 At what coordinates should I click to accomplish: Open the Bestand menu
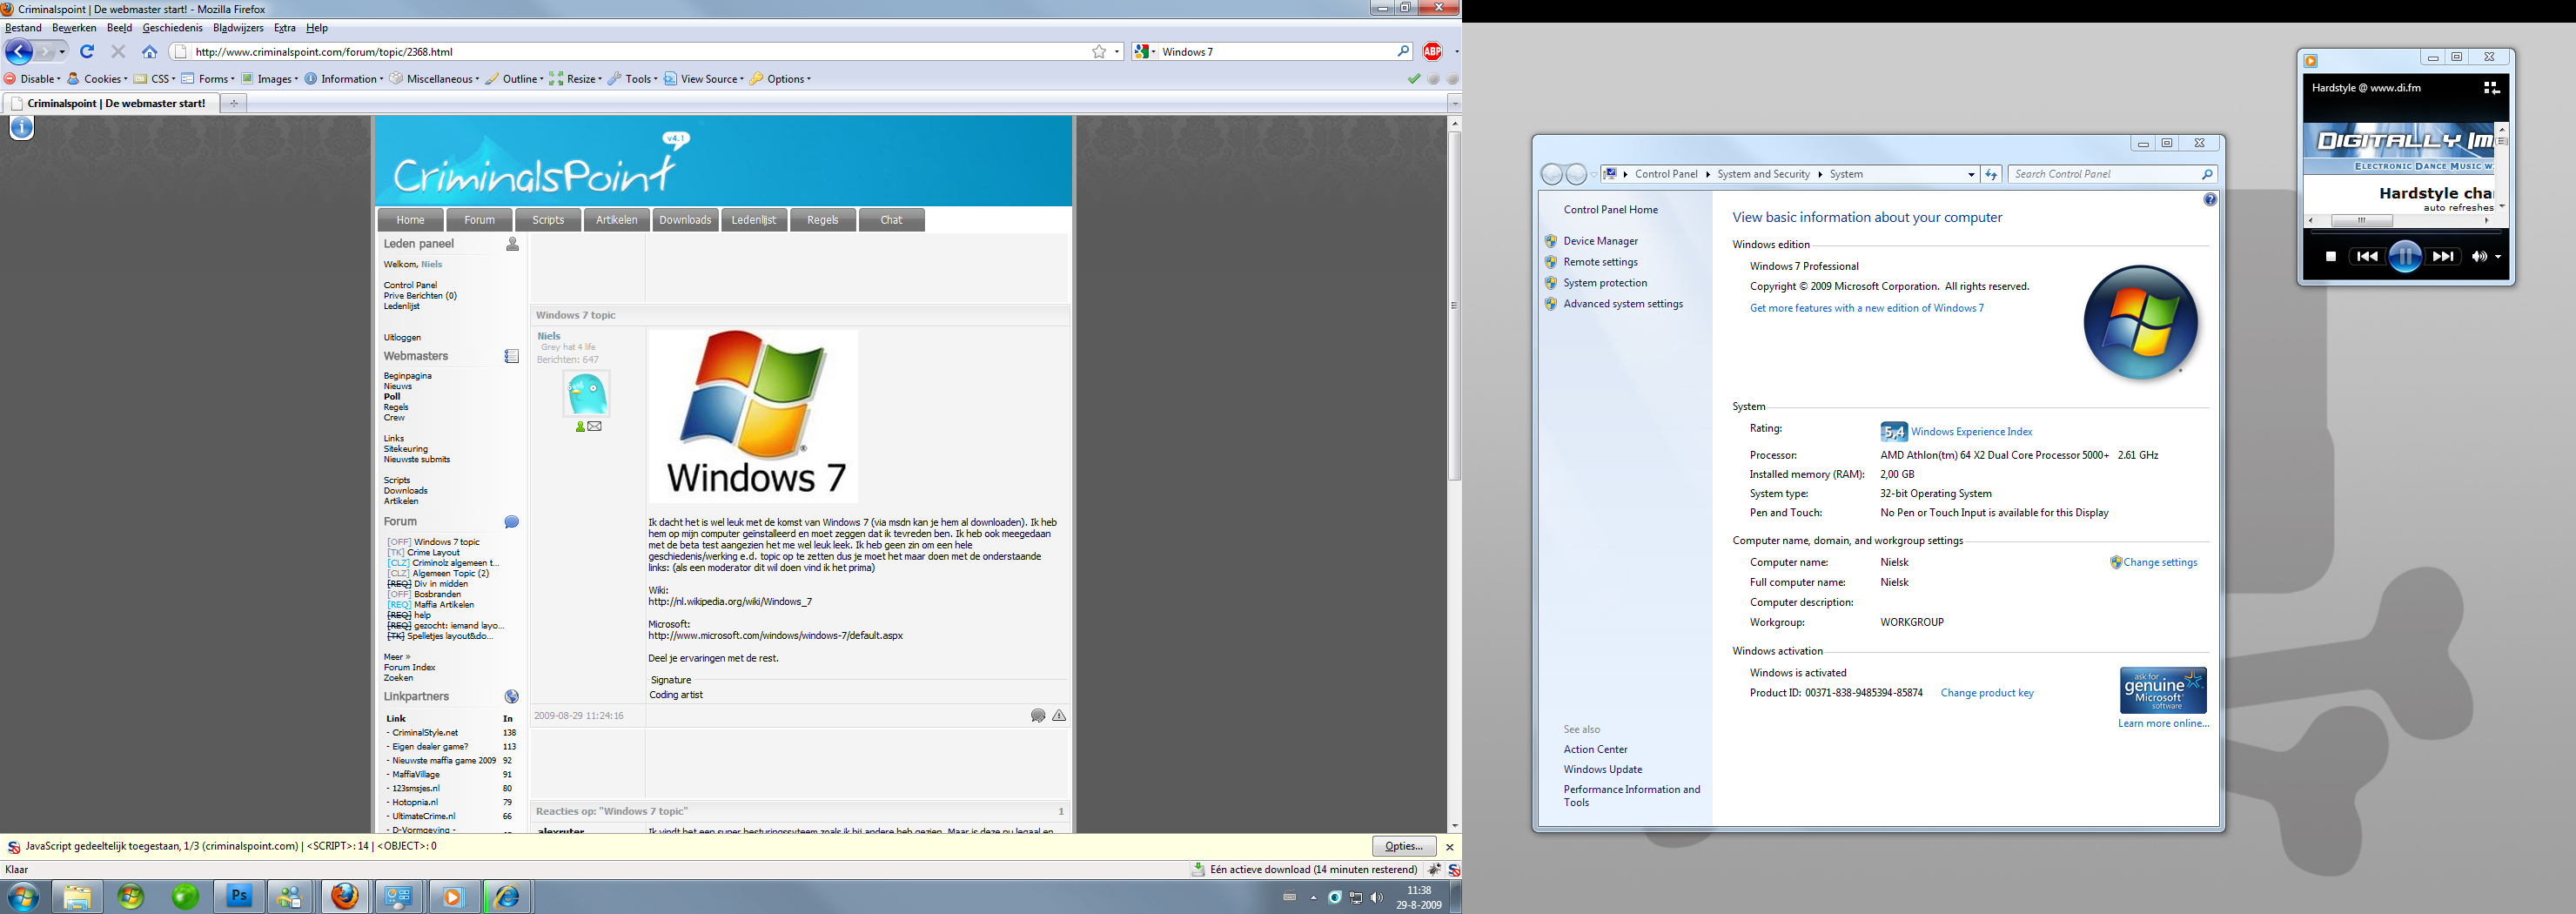click(x=23, y=28)
